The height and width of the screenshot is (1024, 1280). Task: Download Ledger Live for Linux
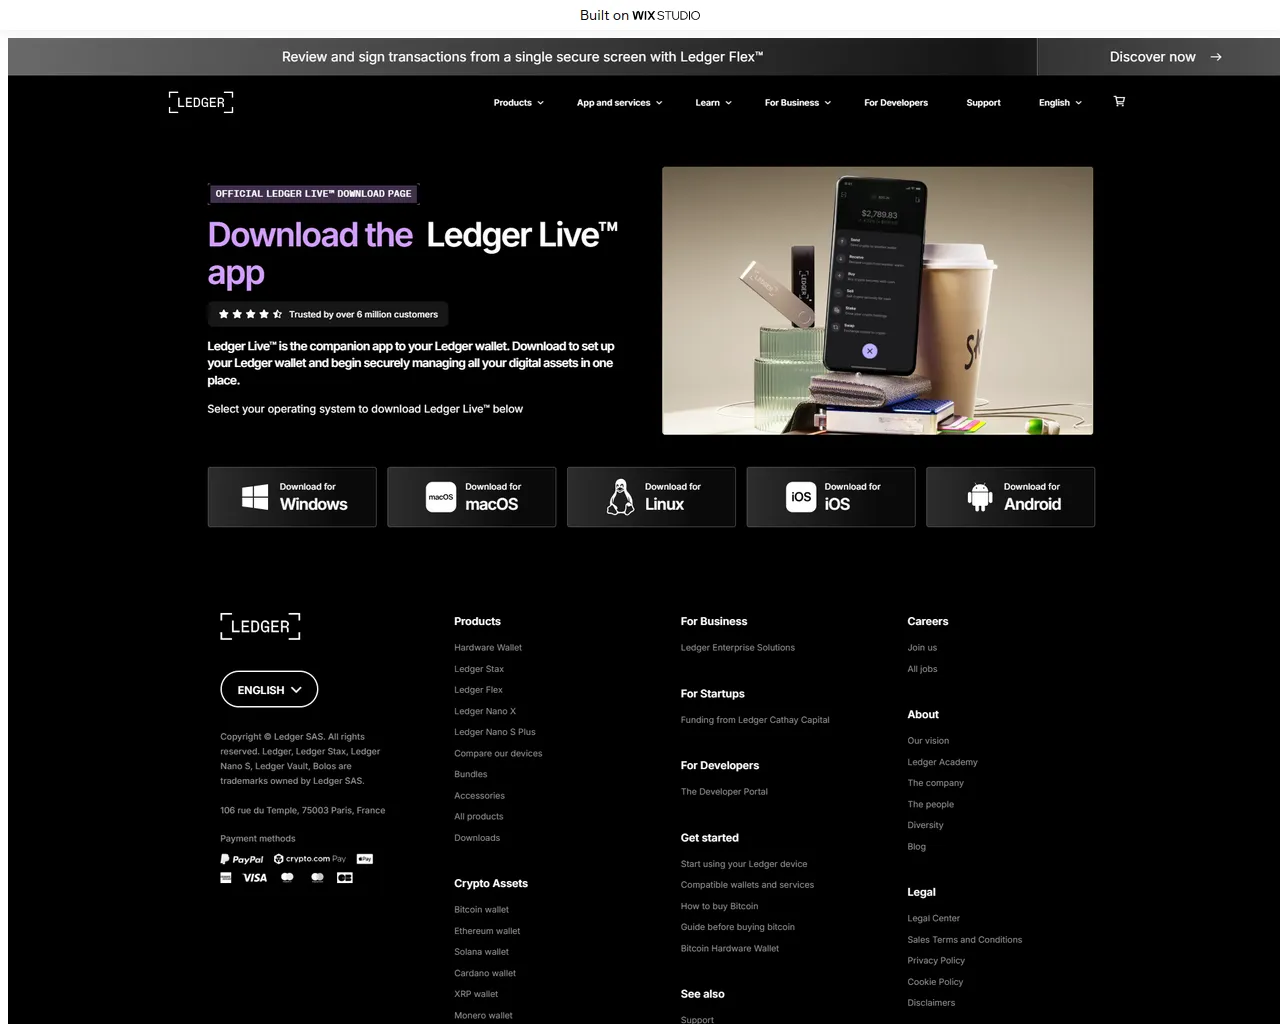[651, 497]
